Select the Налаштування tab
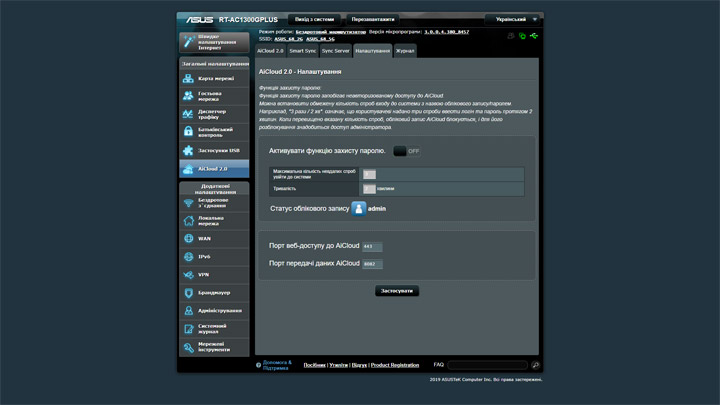 click(x=372, y=51)
